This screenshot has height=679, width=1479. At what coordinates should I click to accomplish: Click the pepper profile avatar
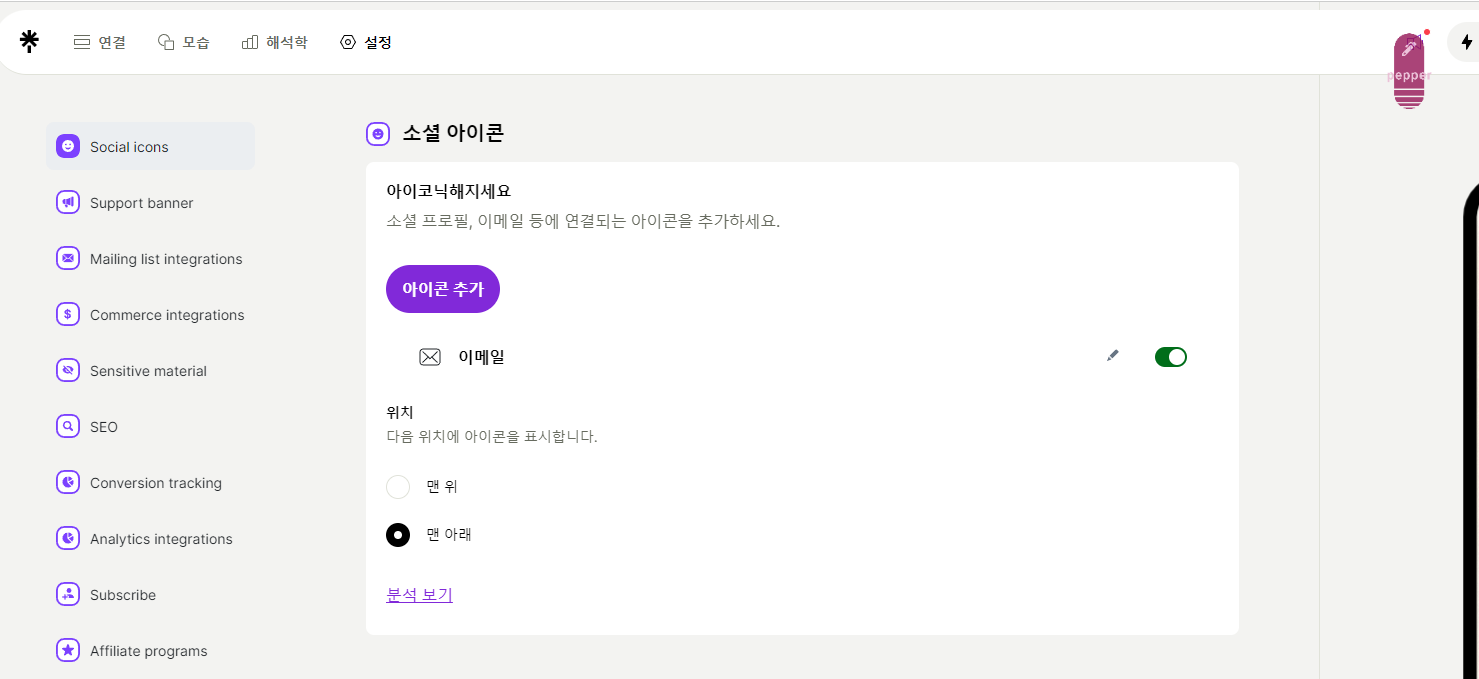(1409, 68)
